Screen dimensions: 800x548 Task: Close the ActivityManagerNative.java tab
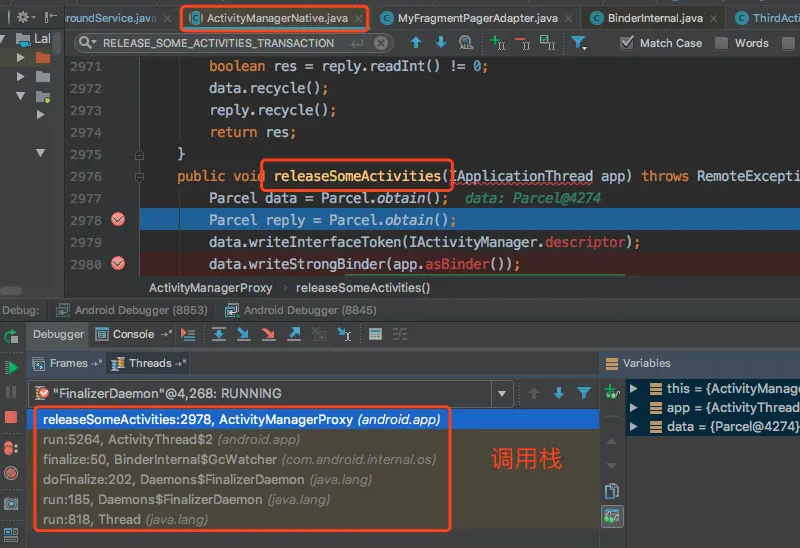(359, 18)
